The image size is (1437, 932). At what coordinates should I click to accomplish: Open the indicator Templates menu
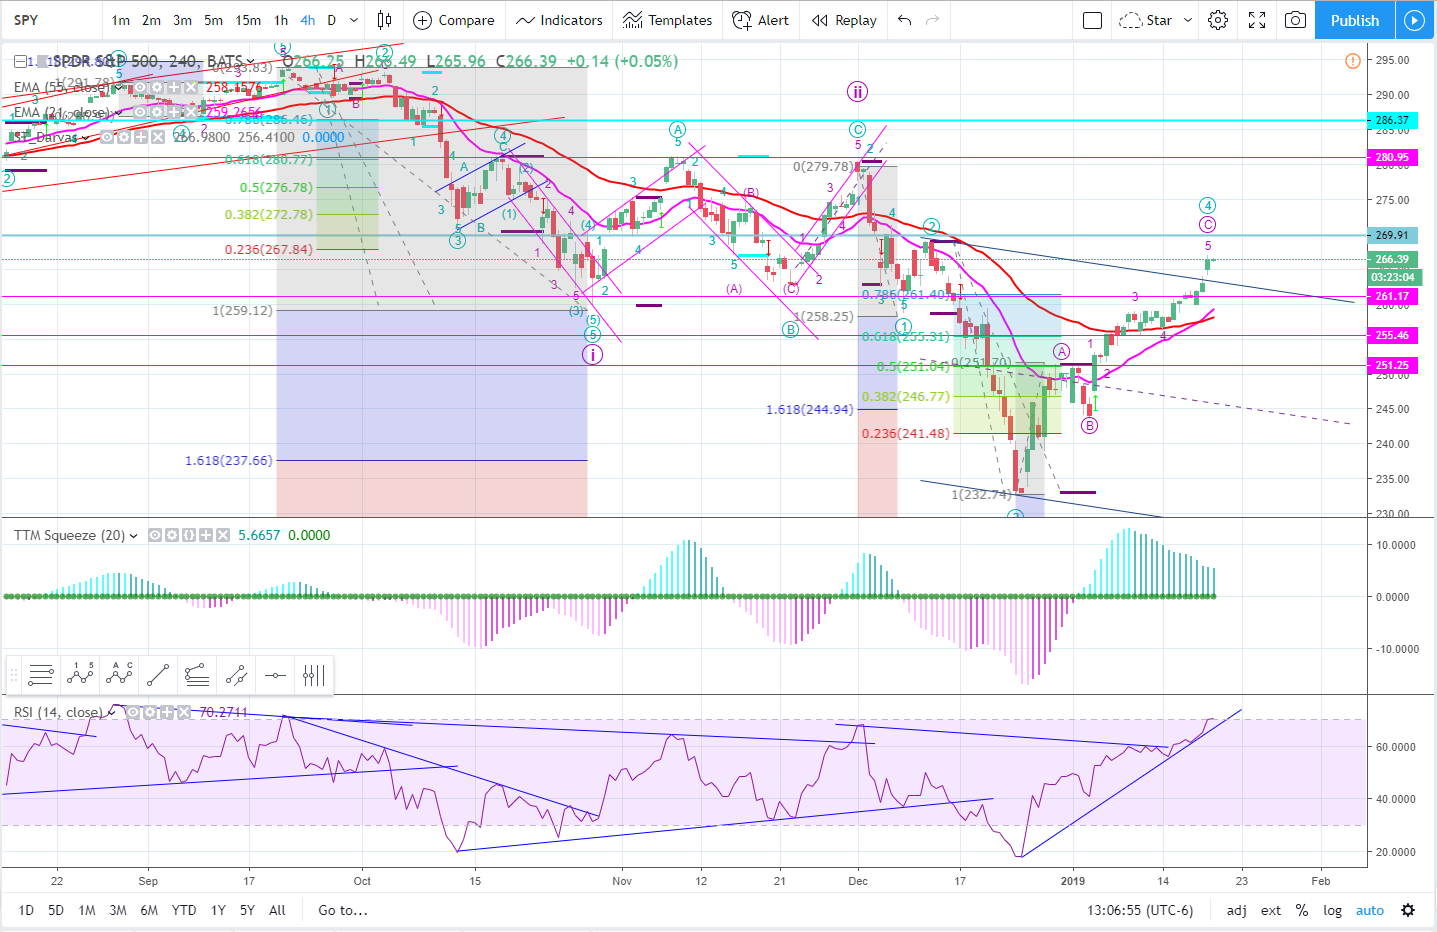point(667,20)
